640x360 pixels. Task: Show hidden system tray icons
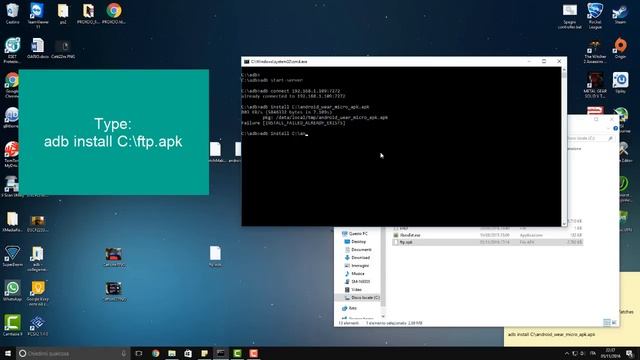click(x=567, y=353)
